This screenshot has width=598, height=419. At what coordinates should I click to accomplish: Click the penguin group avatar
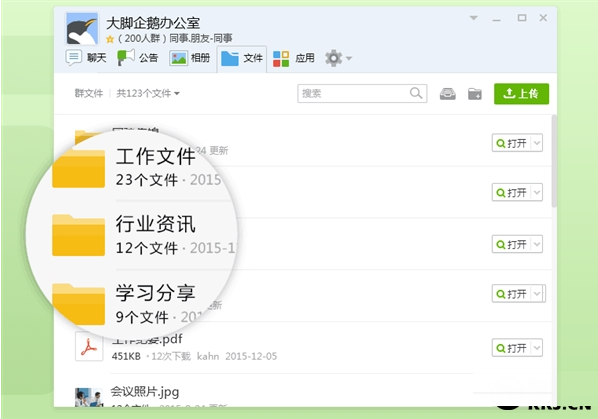82,29
